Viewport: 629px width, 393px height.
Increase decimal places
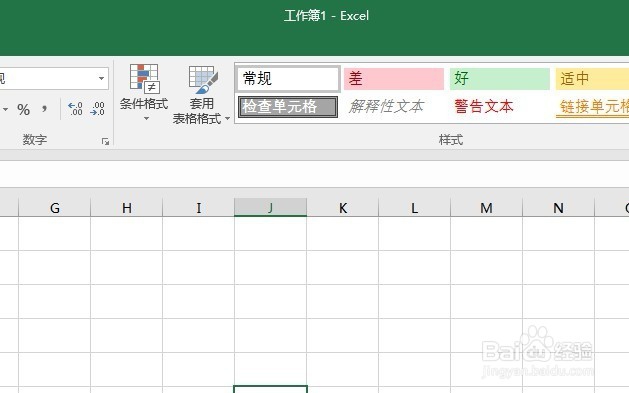tap(75, 109)
